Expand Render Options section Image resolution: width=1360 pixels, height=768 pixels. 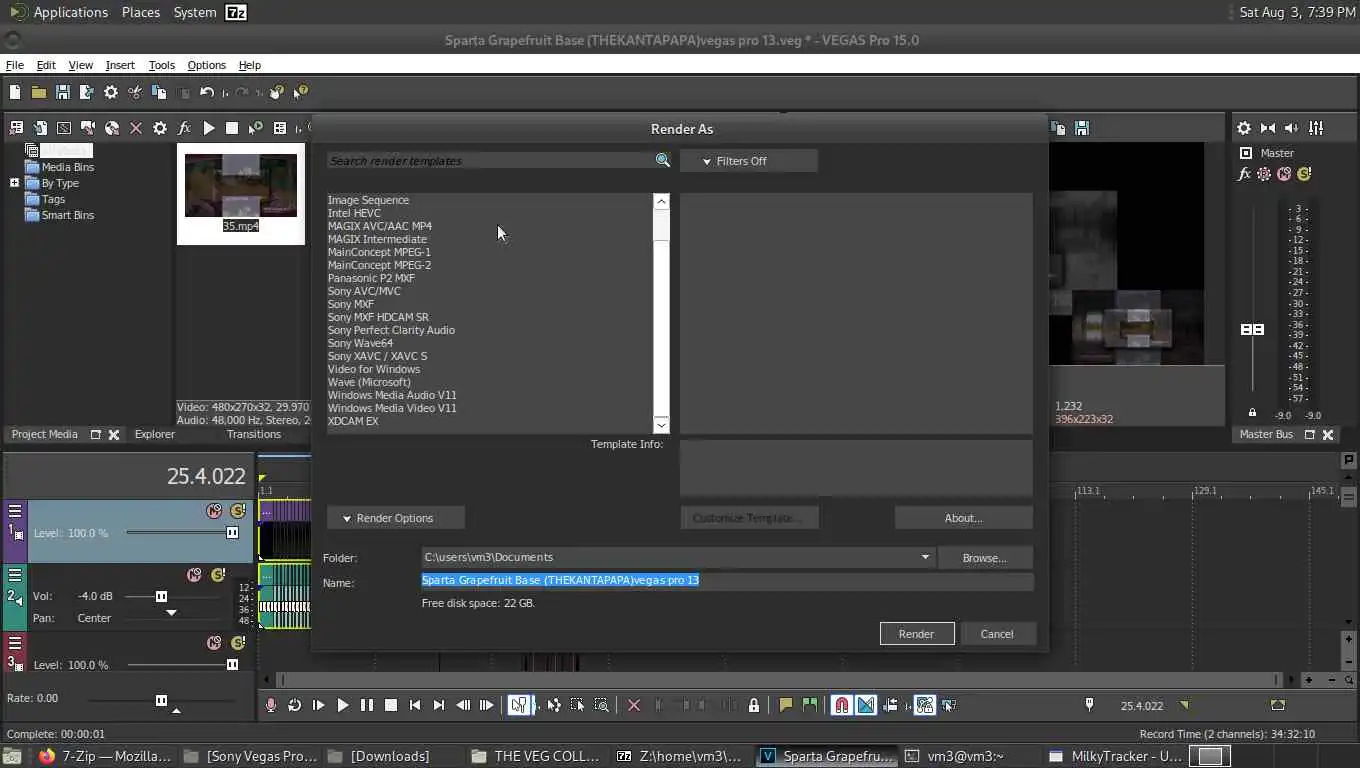coord(396,518)
